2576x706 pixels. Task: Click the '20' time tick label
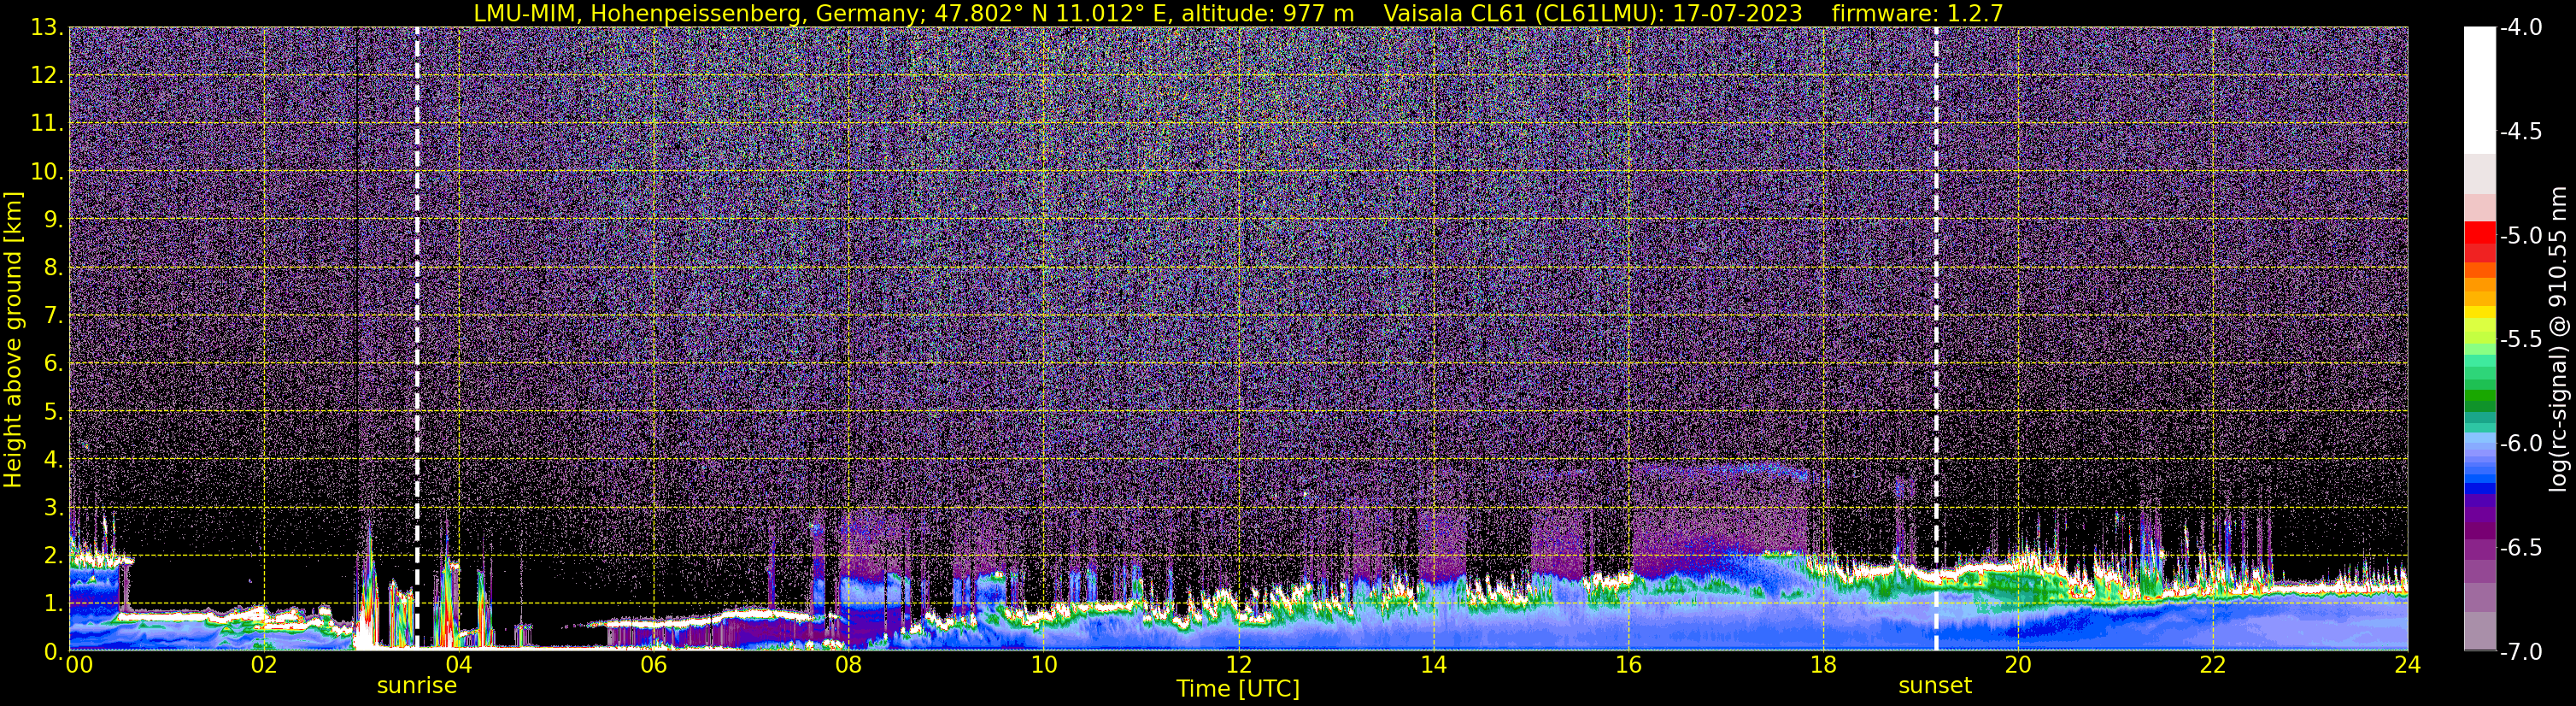[x=2019, y=665]
